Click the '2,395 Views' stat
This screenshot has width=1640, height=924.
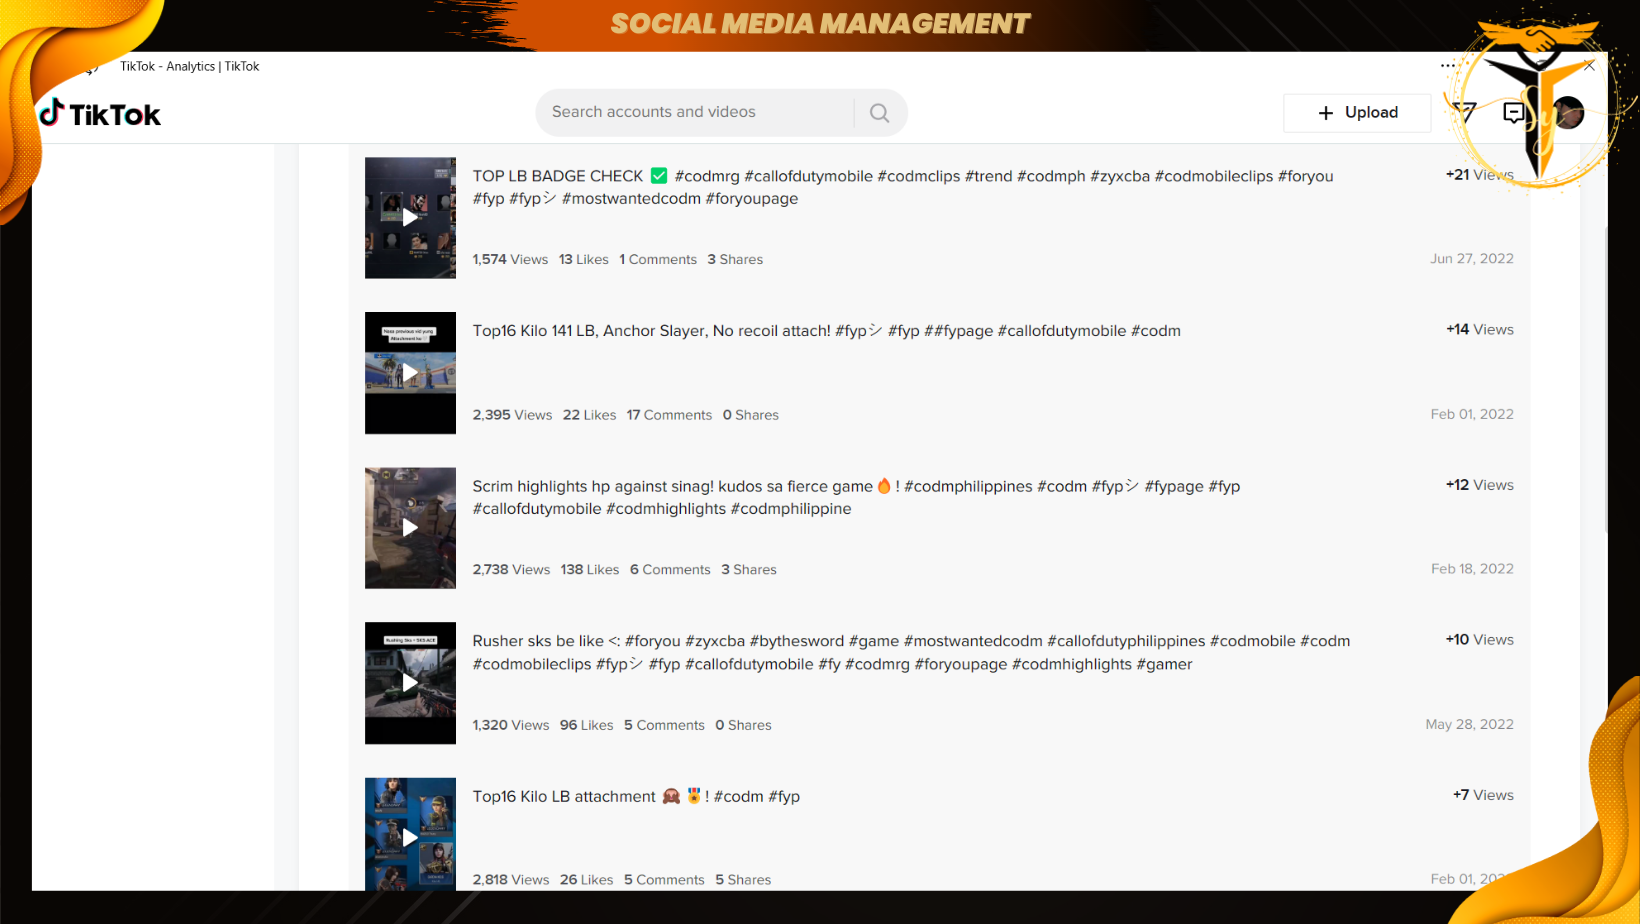[x=512, y=415]
